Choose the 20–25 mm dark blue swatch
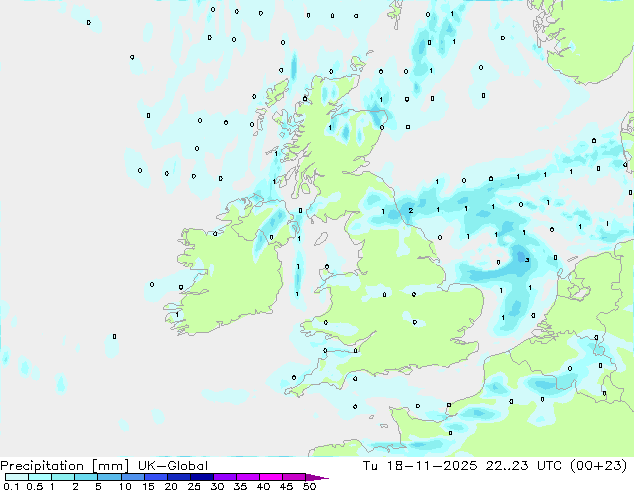 [179, 477]
